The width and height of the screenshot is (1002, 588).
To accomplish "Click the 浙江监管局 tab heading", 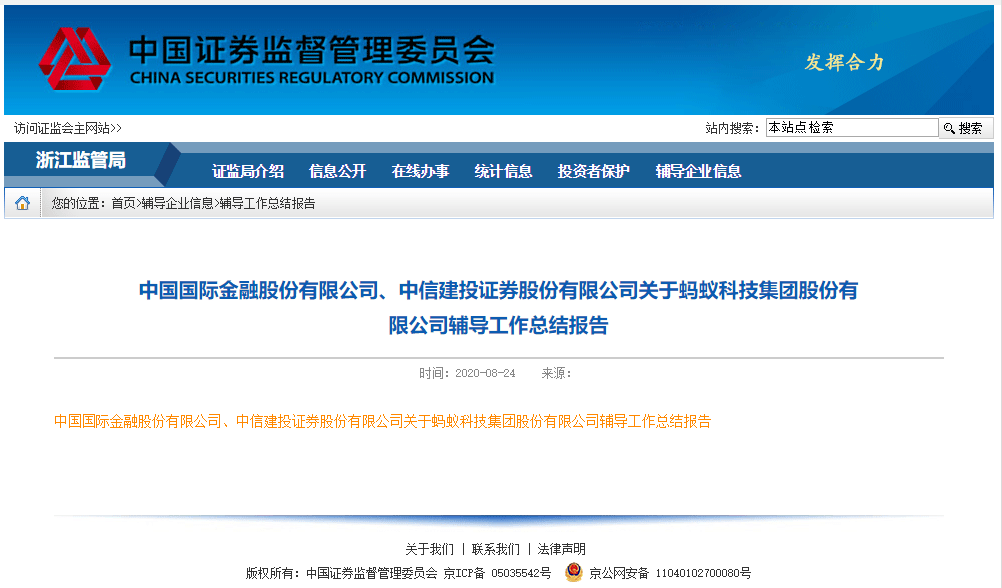I will (x=81, y=160).
